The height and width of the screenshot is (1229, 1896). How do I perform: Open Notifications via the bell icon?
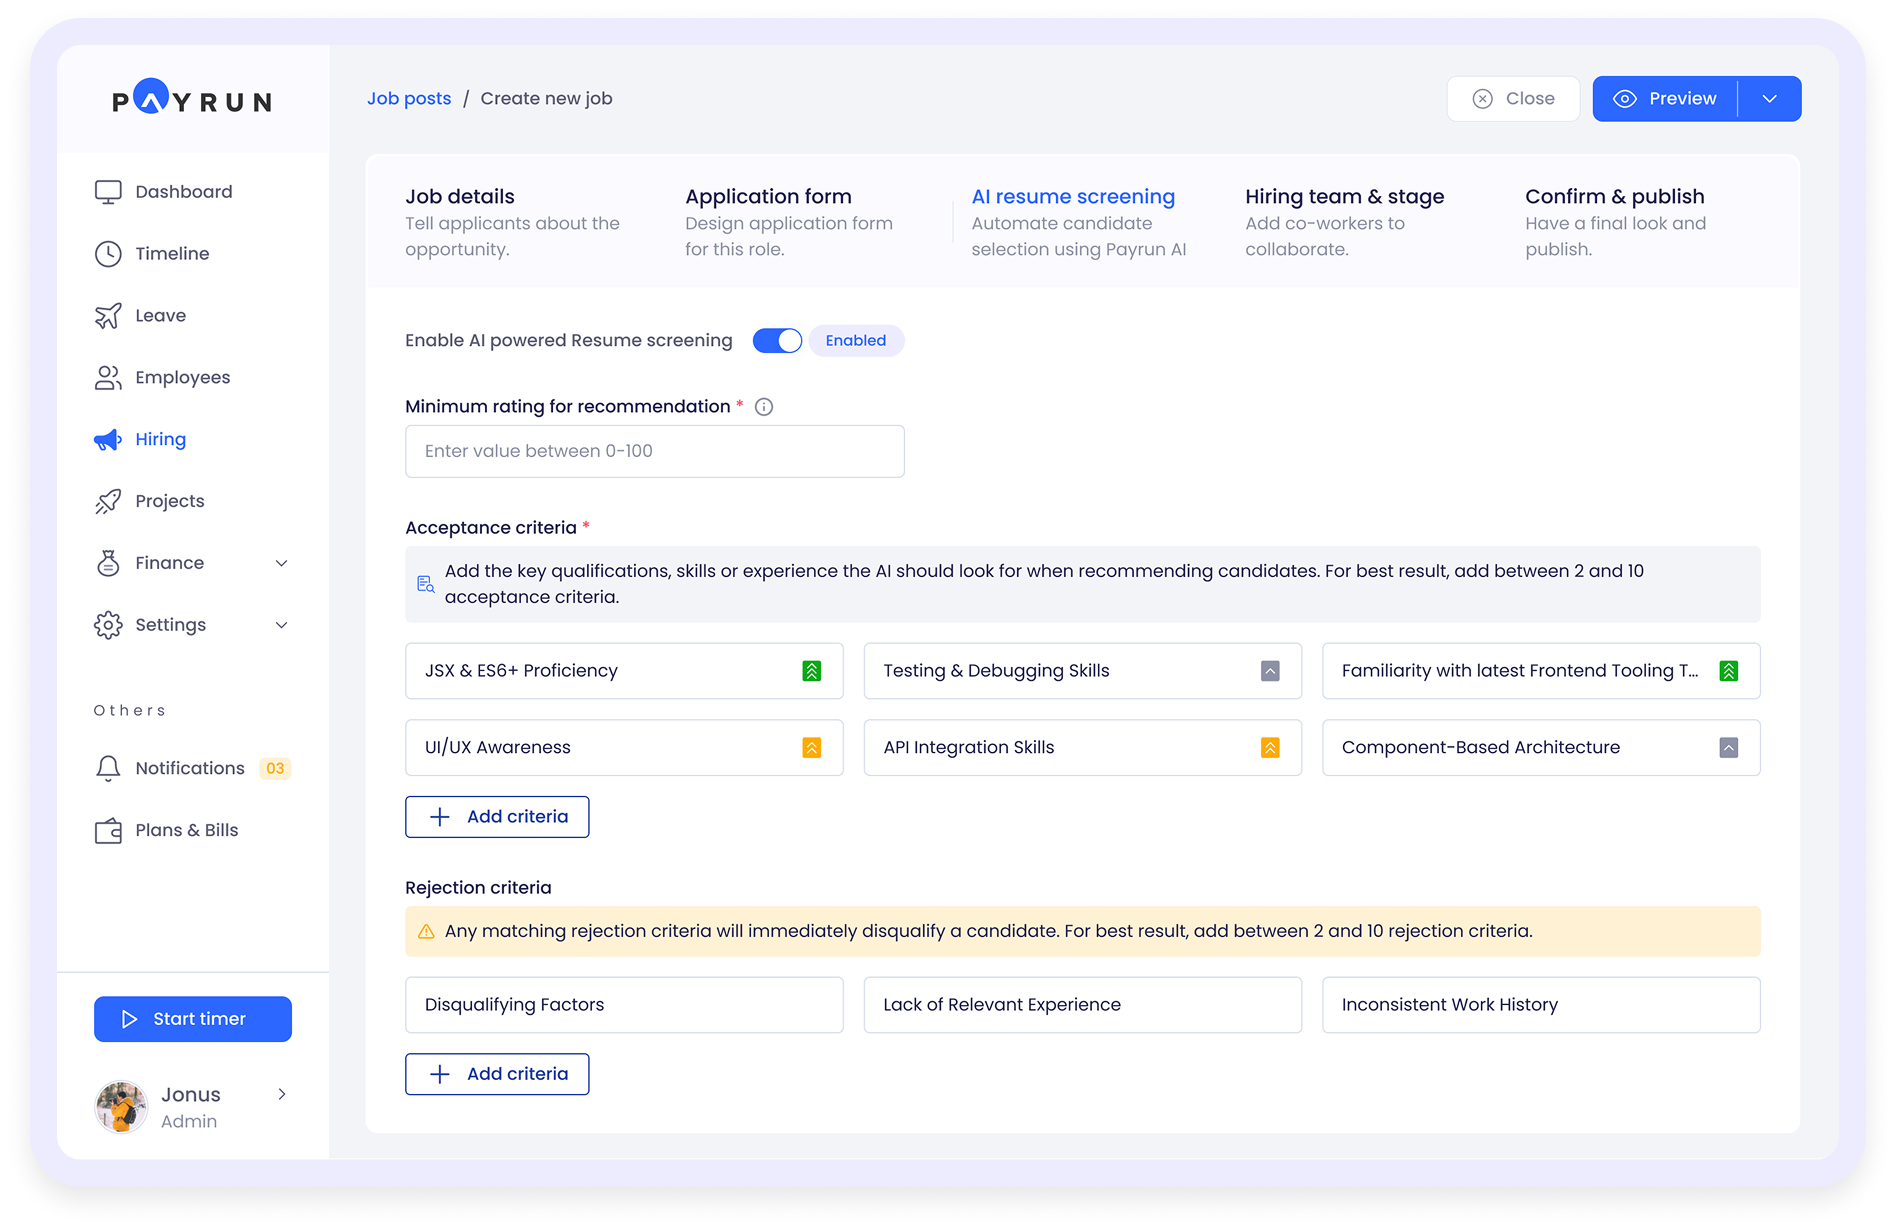tap(108, 768)
